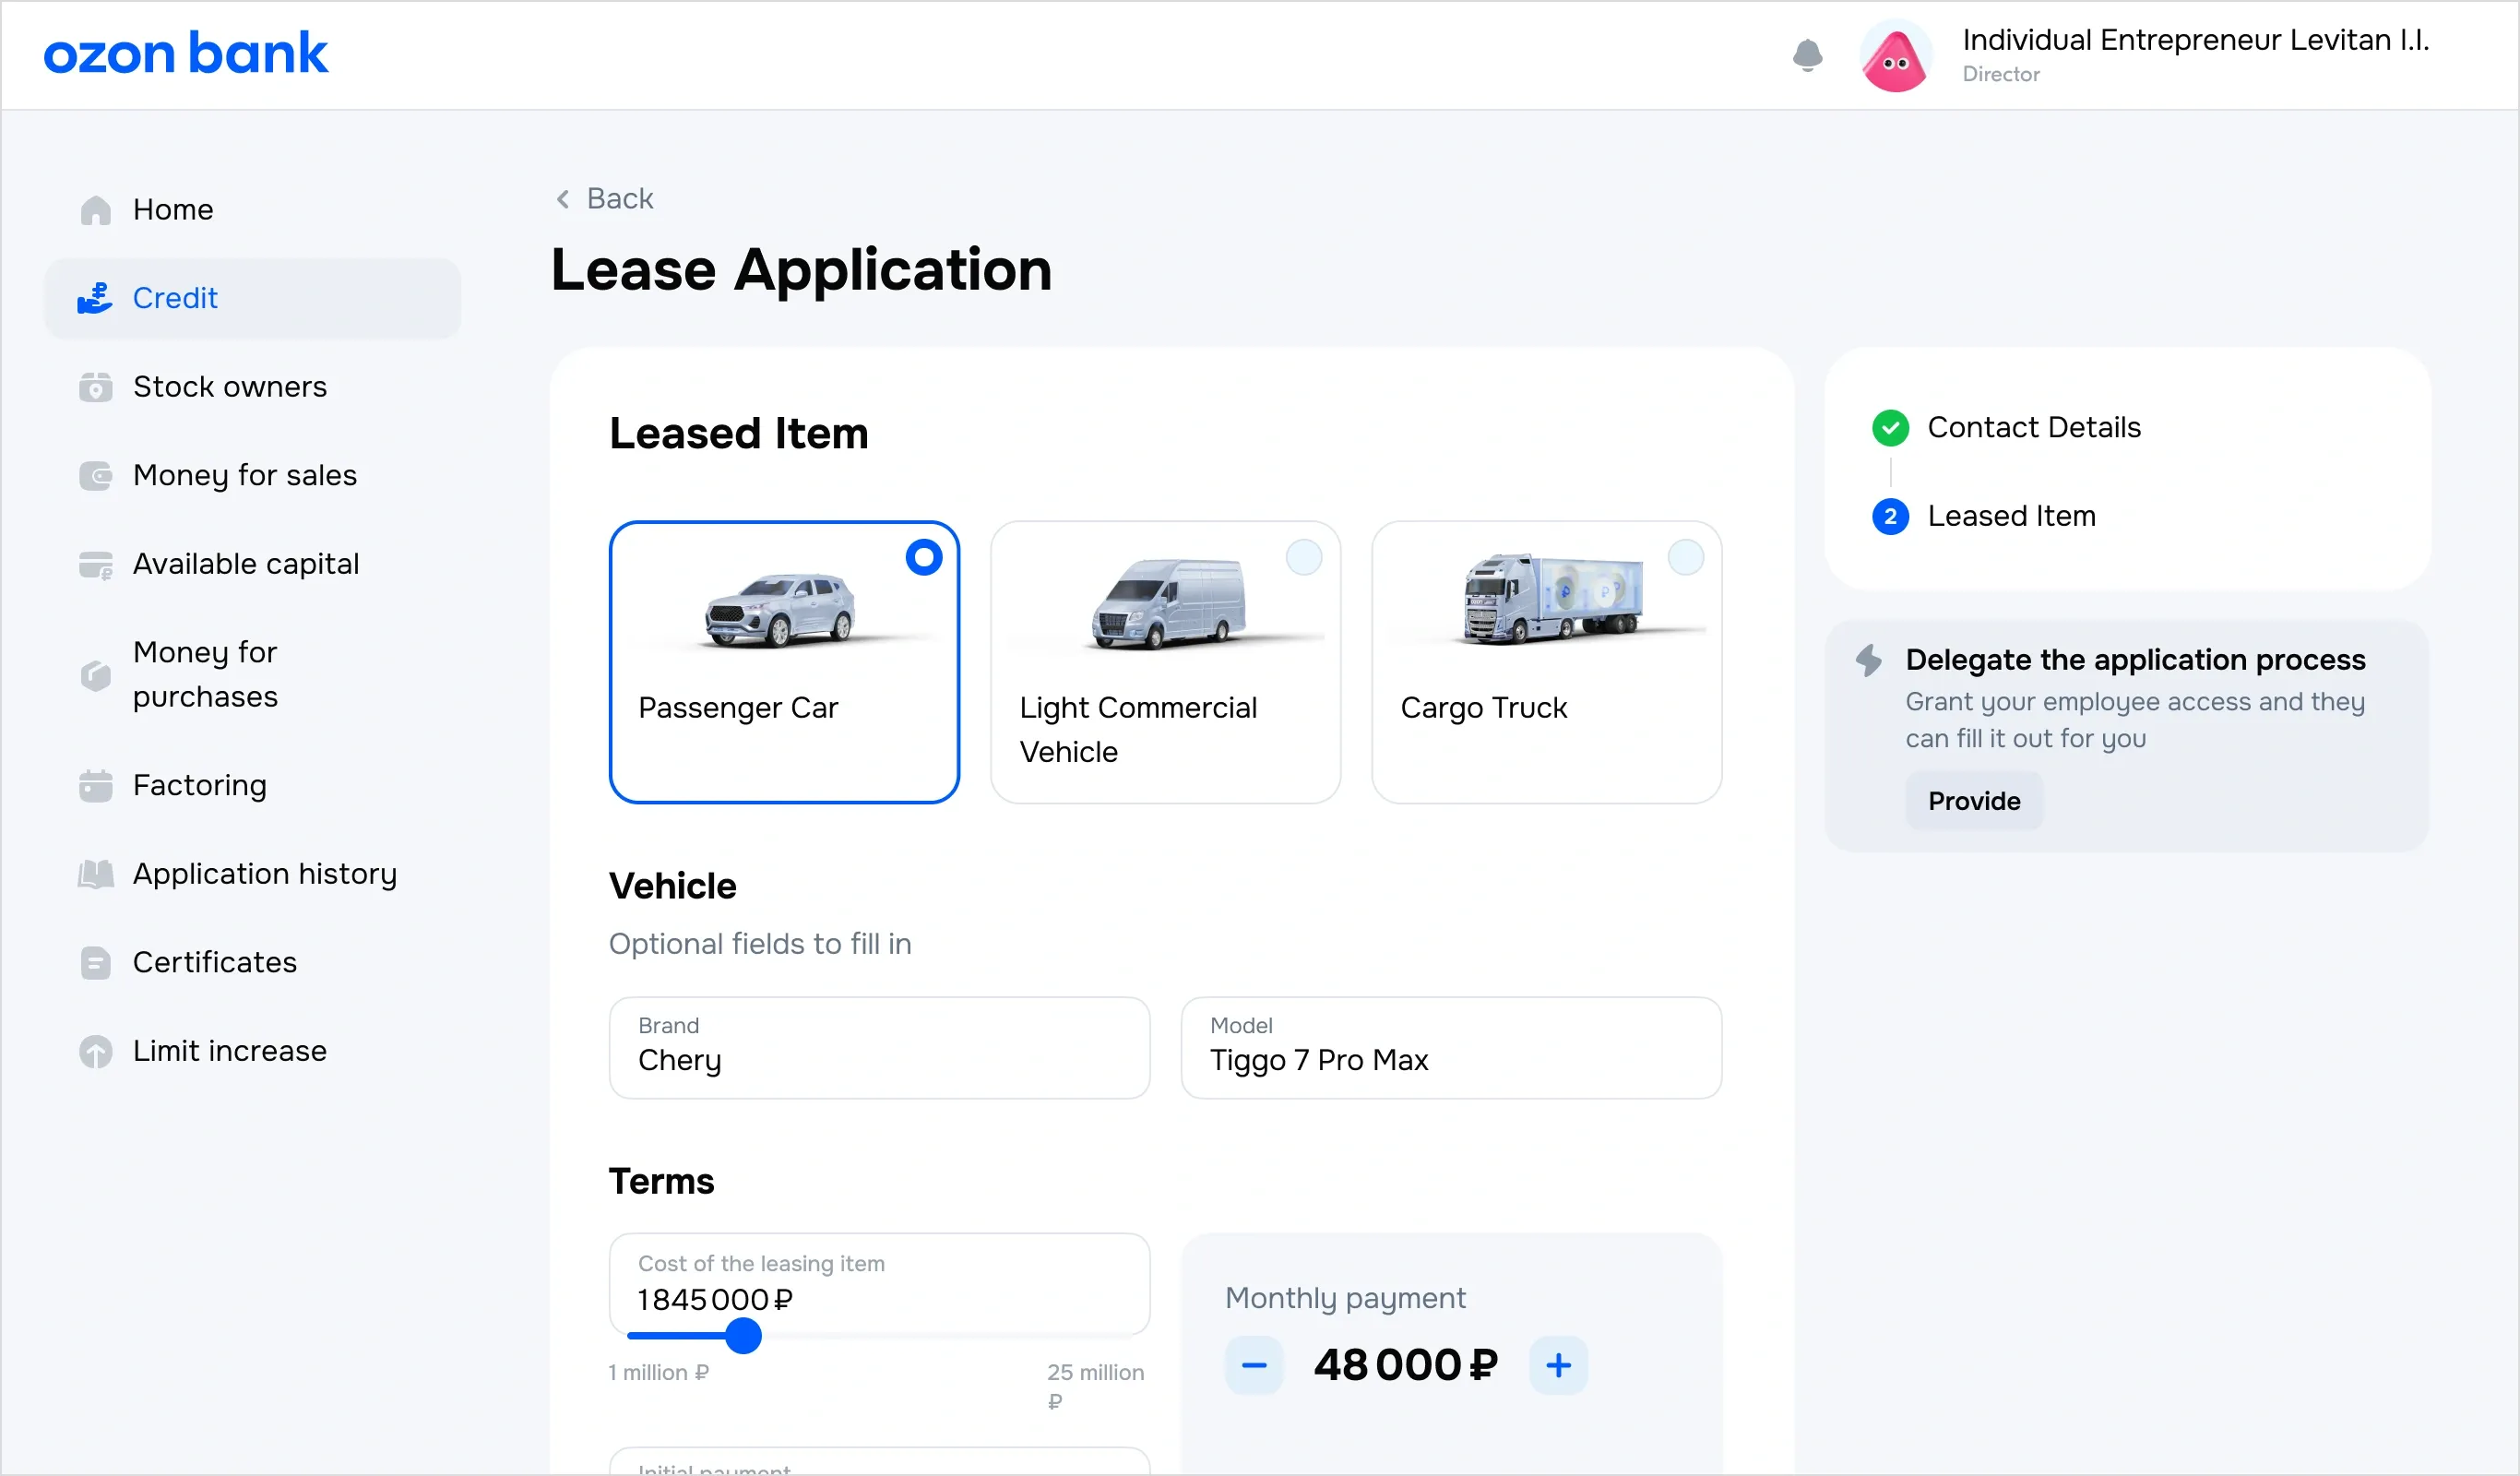Open Limit increase section
Image resolution: width=2520 pixels, height=1476 pixels.
253,1051
